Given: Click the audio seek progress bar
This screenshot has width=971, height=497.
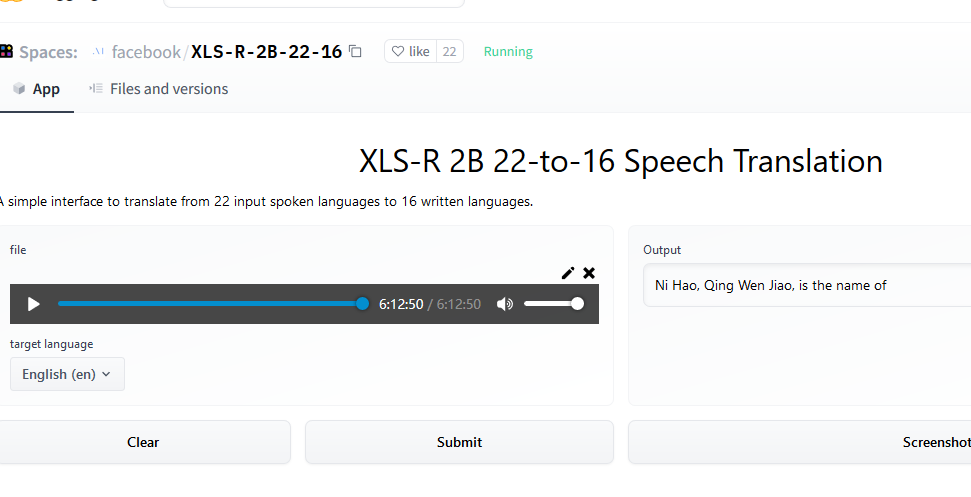Looking at the screenshot, I should click(210, 304).
